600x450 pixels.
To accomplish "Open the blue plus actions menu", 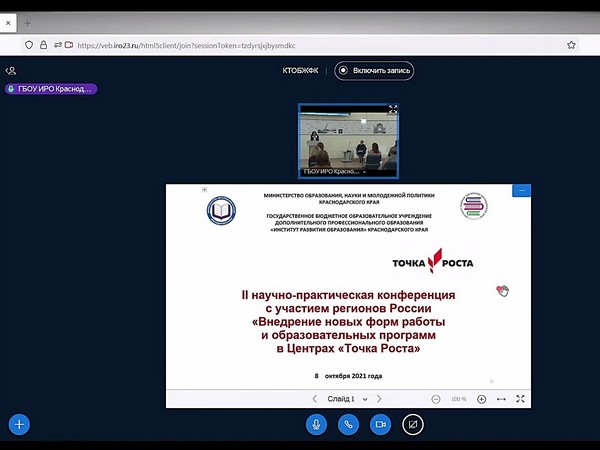I will [19, 424].
